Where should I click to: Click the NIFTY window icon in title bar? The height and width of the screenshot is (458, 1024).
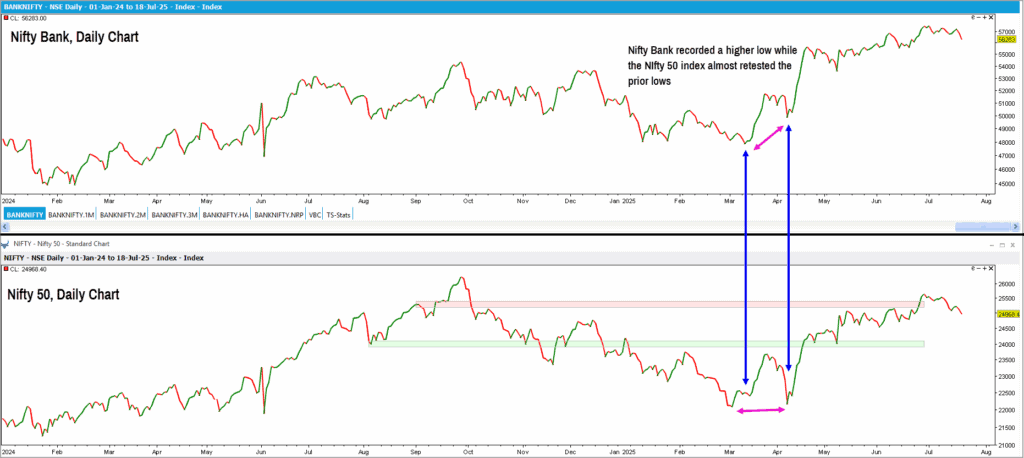[x=6, y=243]
